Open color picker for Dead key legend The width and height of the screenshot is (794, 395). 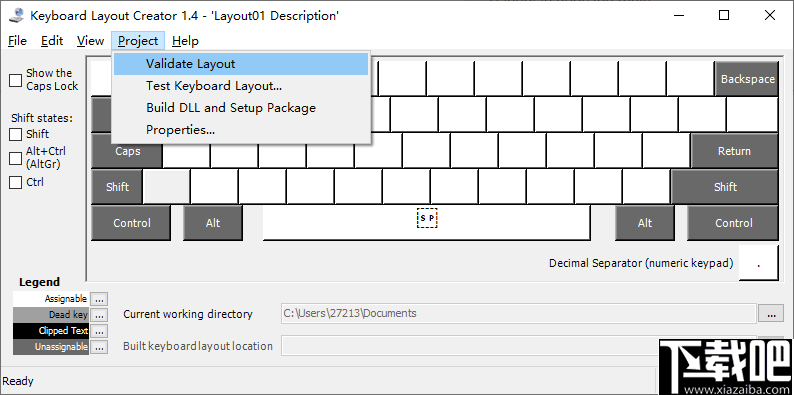click(99, 315)
